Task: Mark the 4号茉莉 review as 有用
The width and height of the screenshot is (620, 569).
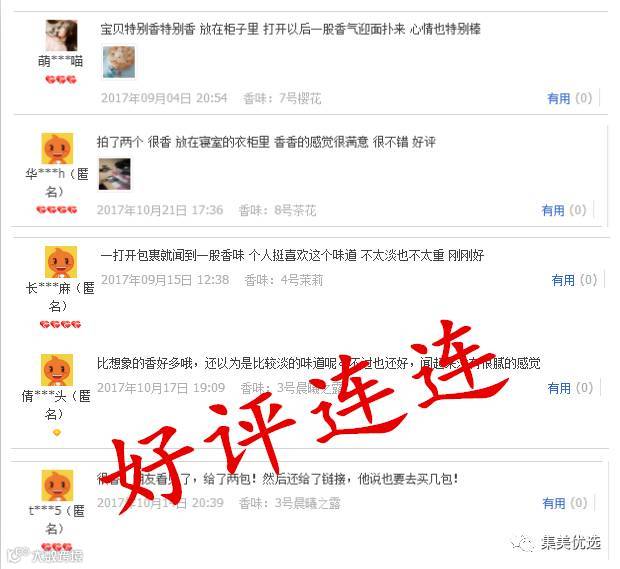Action: coord(563,280)
